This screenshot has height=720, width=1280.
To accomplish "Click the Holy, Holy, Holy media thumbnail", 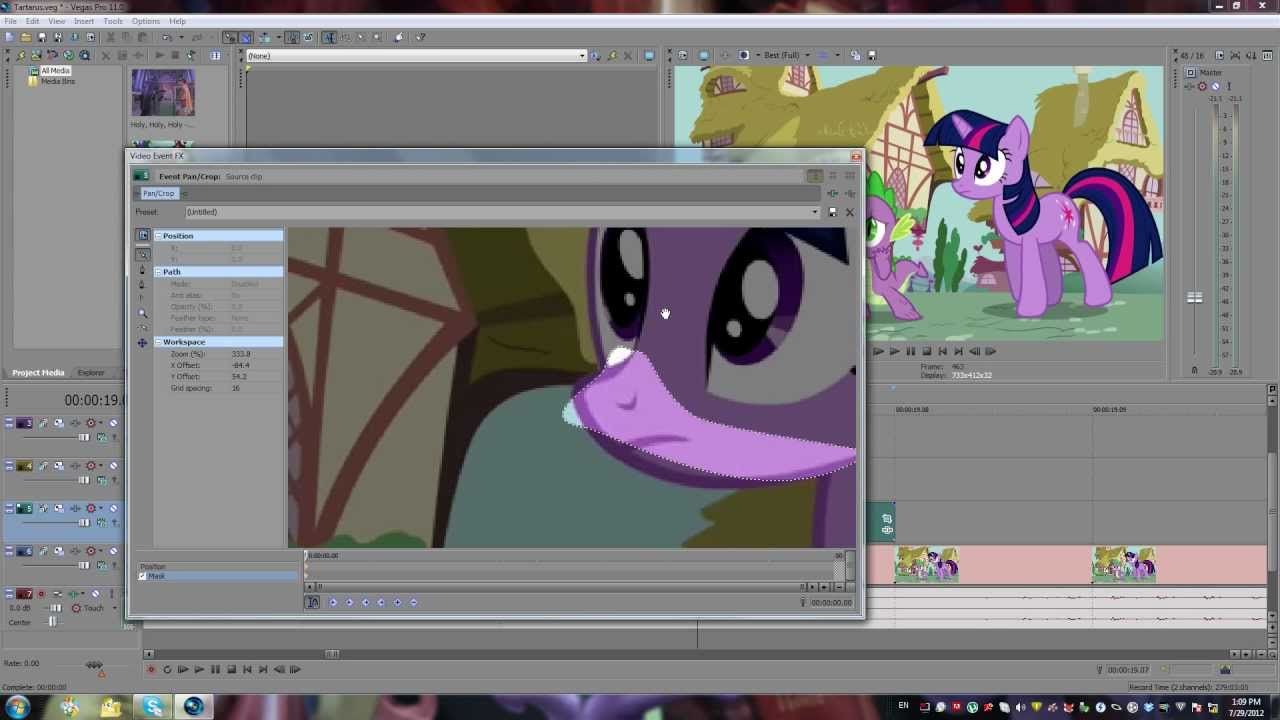I will 162,93.
